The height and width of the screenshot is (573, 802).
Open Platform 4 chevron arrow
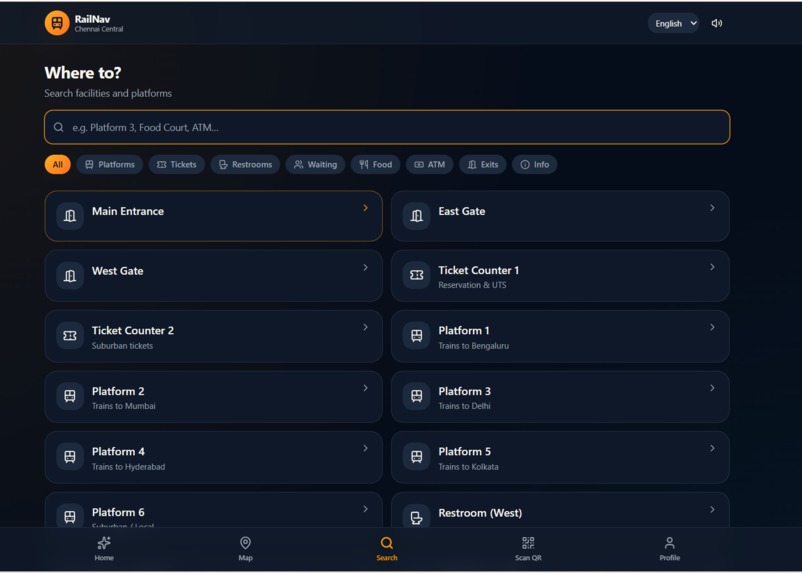365,448
